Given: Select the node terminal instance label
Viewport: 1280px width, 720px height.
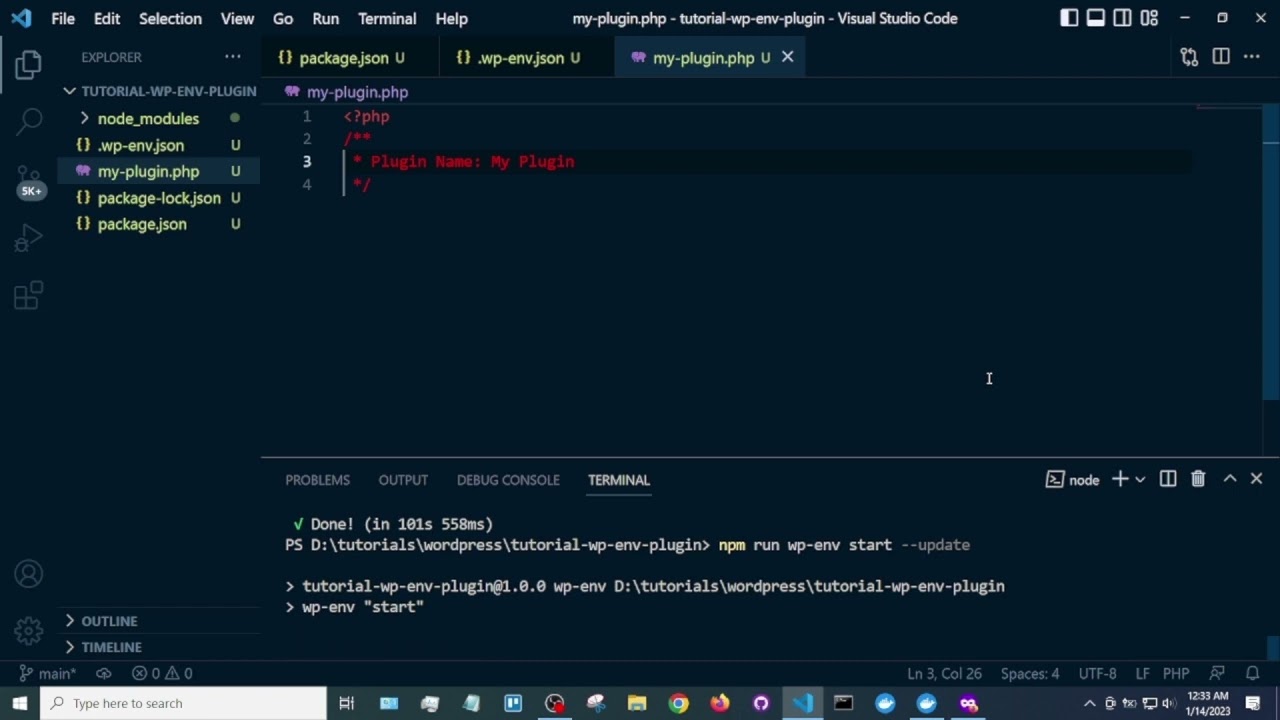Looking at the screenshot, I should (x=1073, y=480).
